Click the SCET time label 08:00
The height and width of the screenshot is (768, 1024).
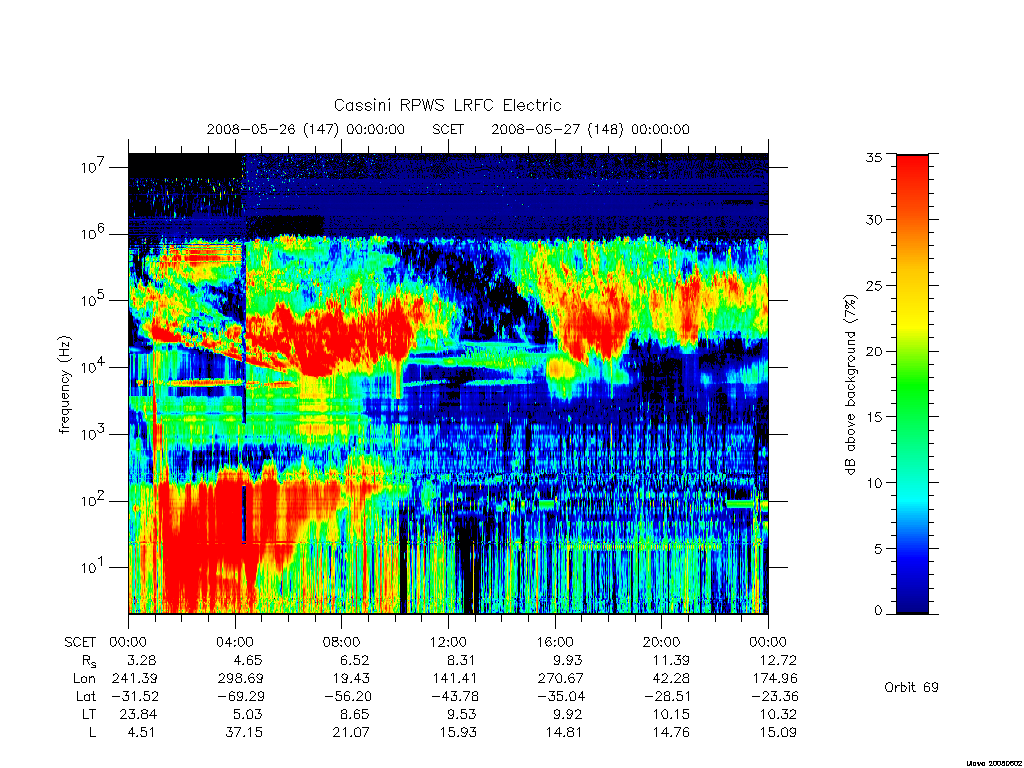click(x=342, y=642)
